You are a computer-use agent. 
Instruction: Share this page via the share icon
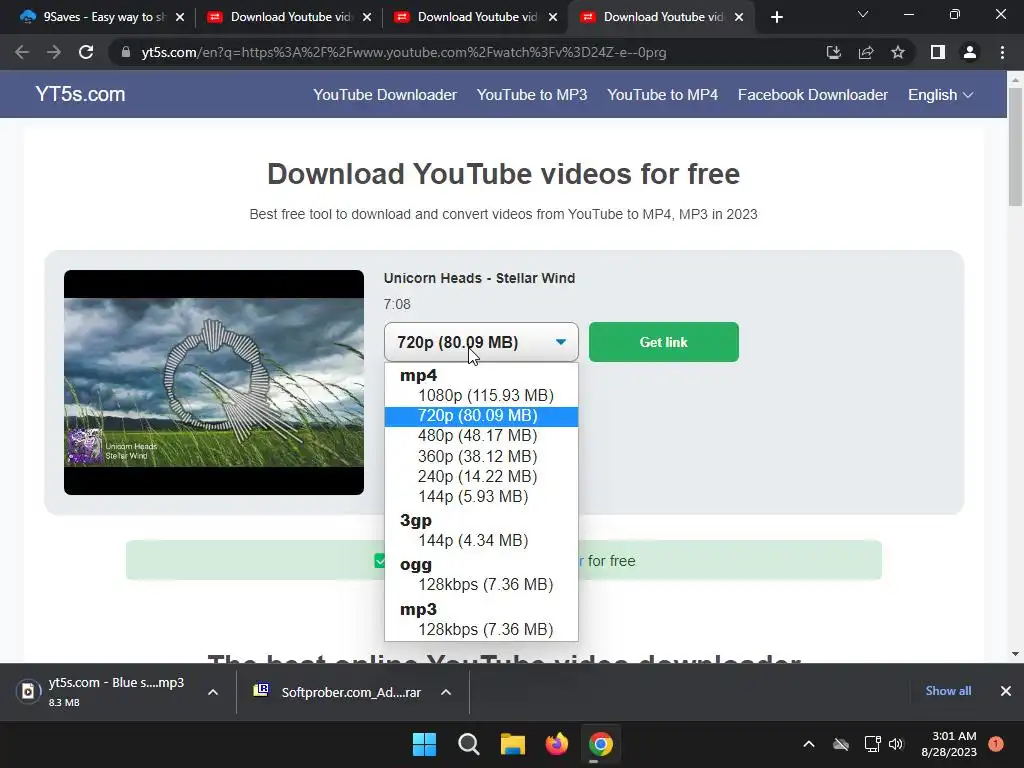point(866,52)
